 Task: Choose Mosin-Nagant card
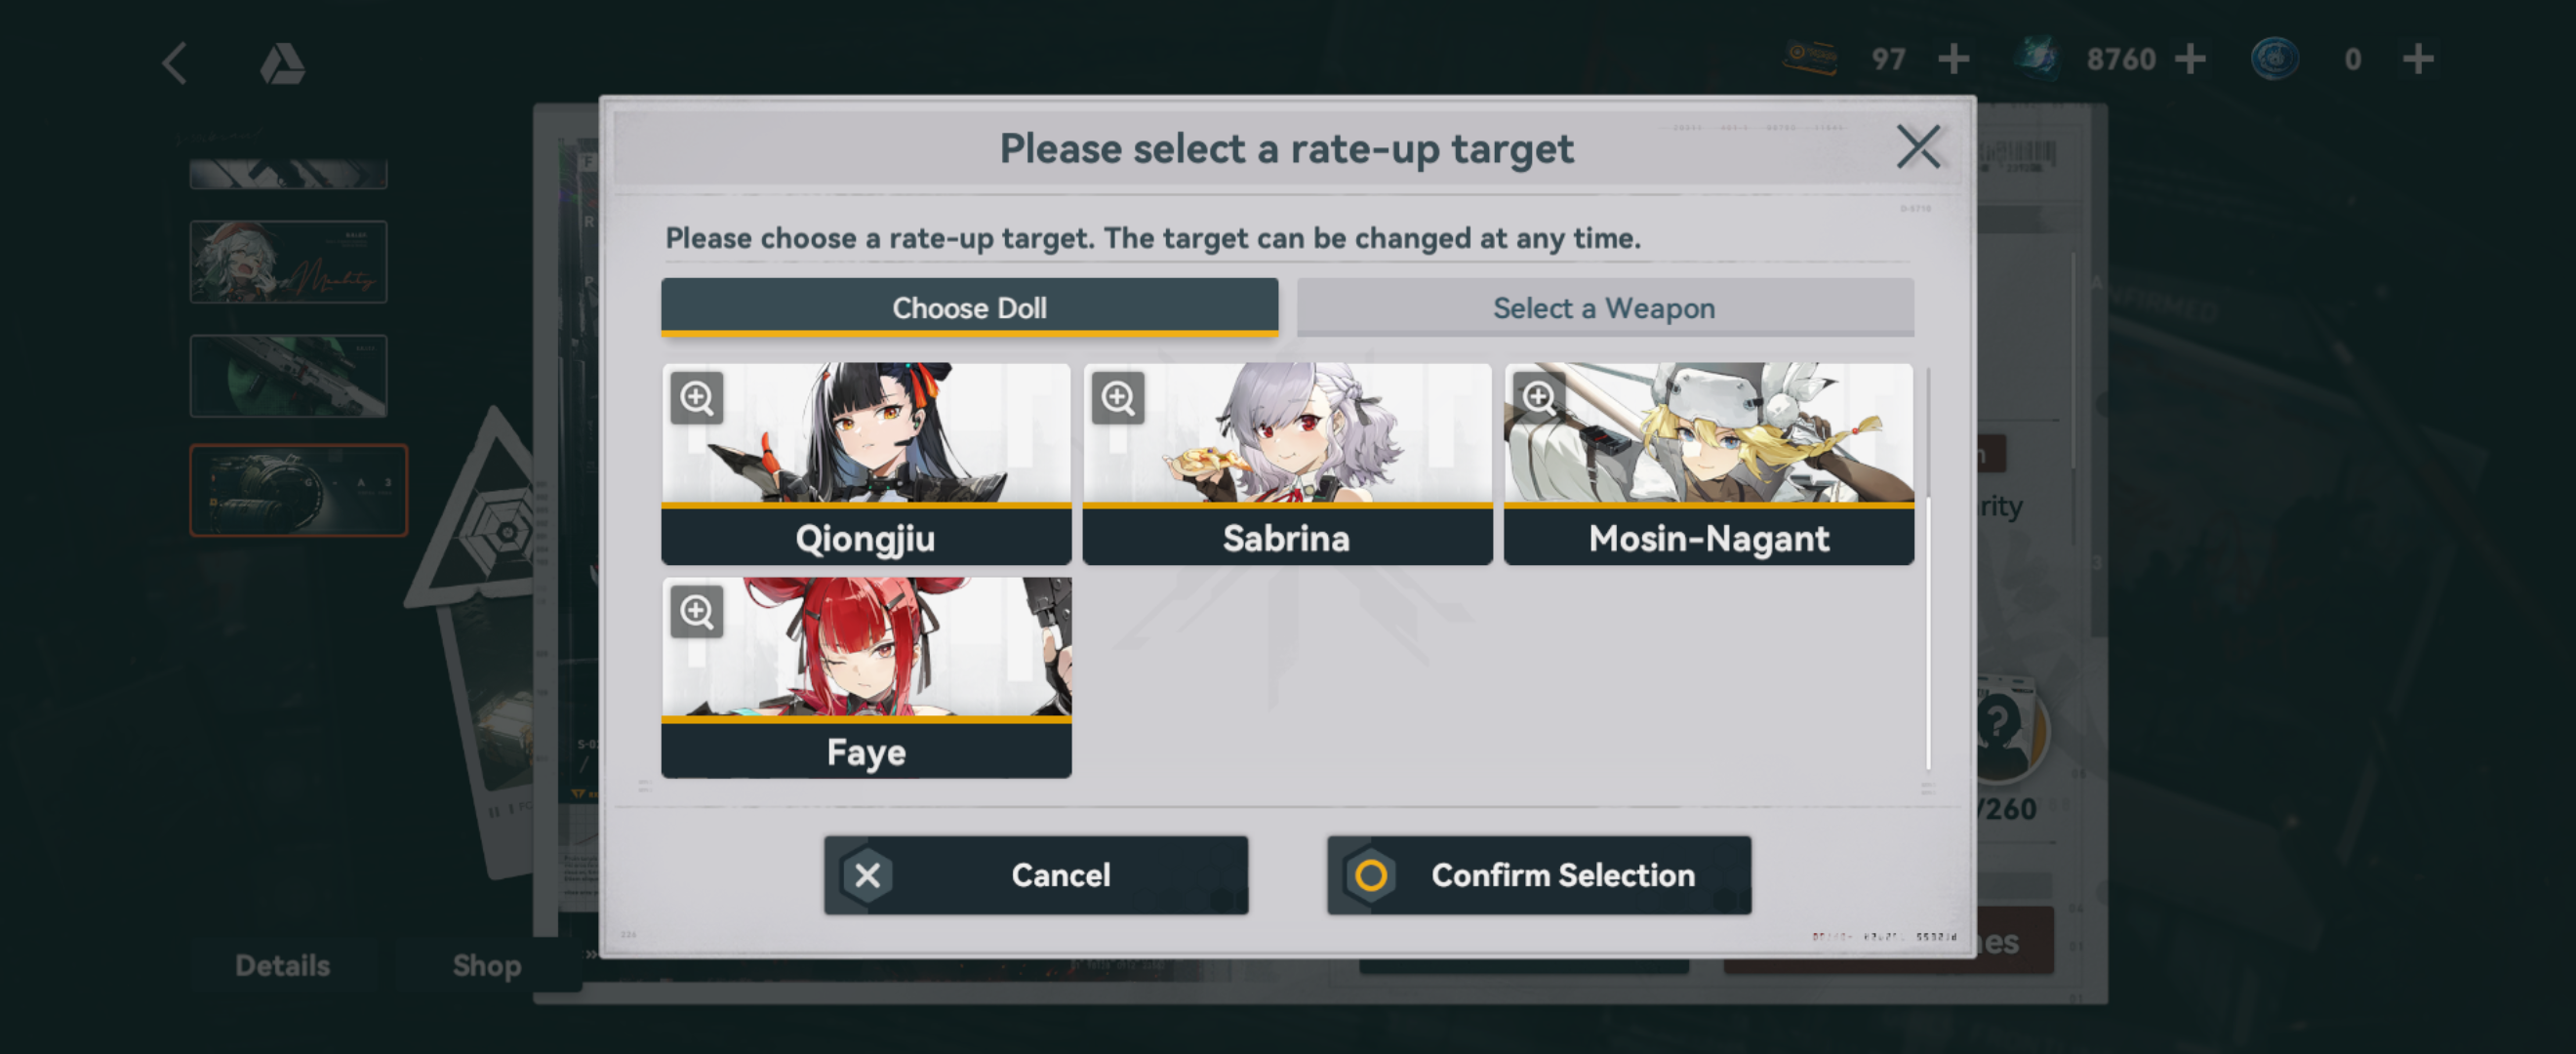coord(1708,464)
